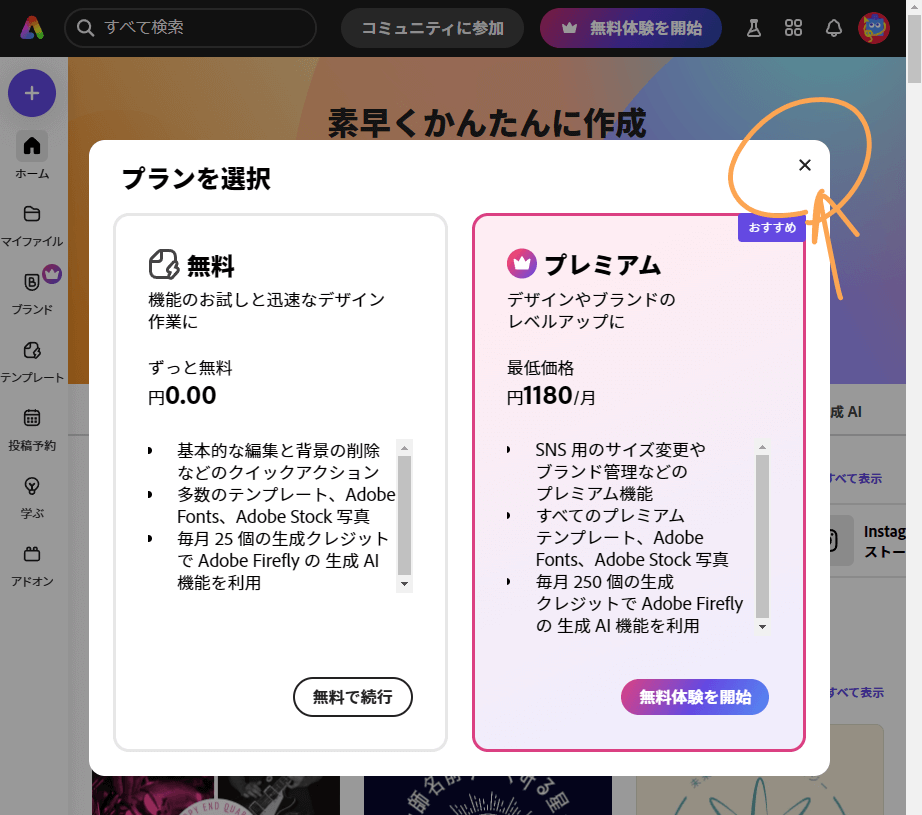Click the 無料 plan icon
The width and height of the screenshot is (922, 815).
(x=163, y=265)
